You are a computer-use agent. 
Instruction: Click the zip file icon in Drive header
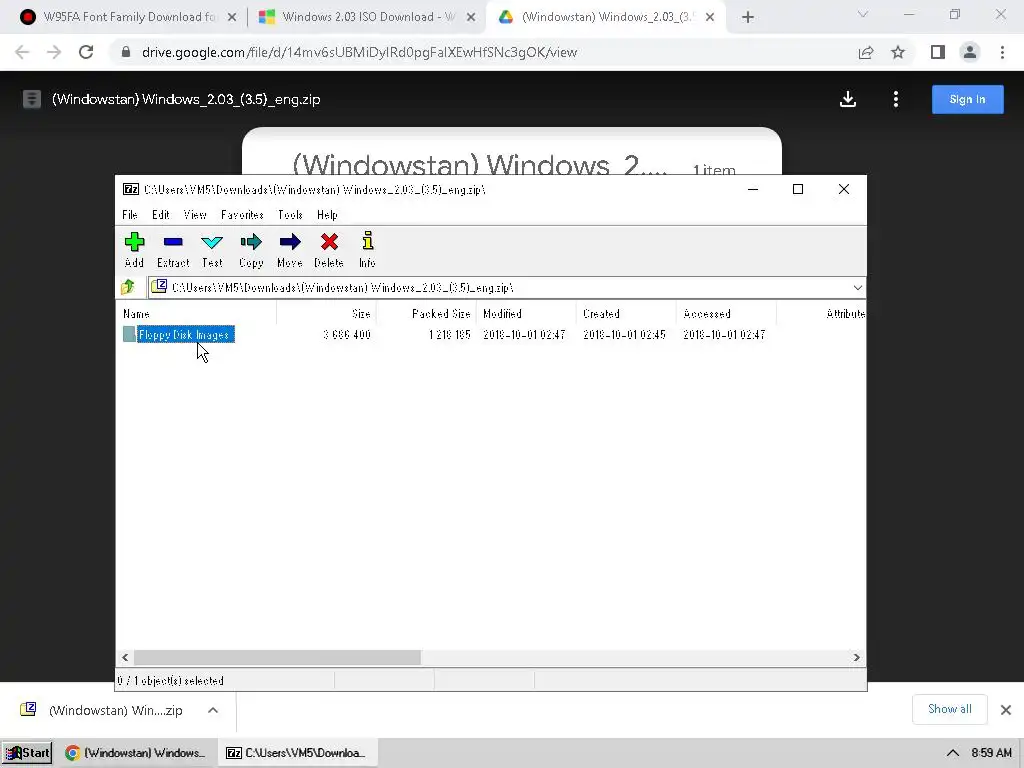(x=31, y=99)
